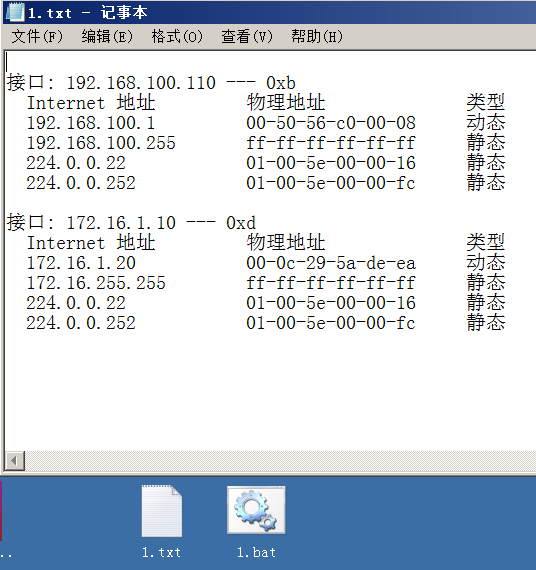Open the 文件(F) menu

37,36
